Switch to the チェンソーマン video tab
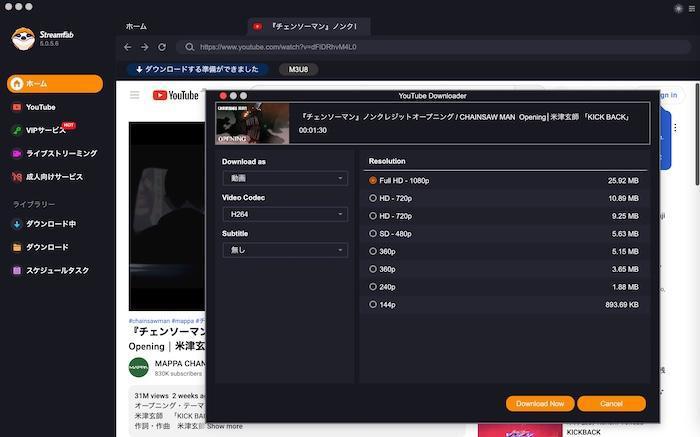700x437 pixels. (x=309, y=27)
